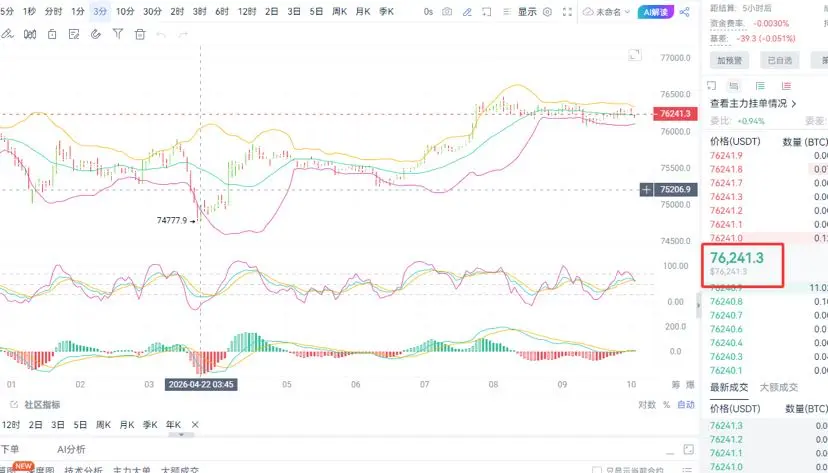This screenshot has height=473, width=828.
Task: Open chart settings hexagon gear icon
Action: [x=548, y=12]
